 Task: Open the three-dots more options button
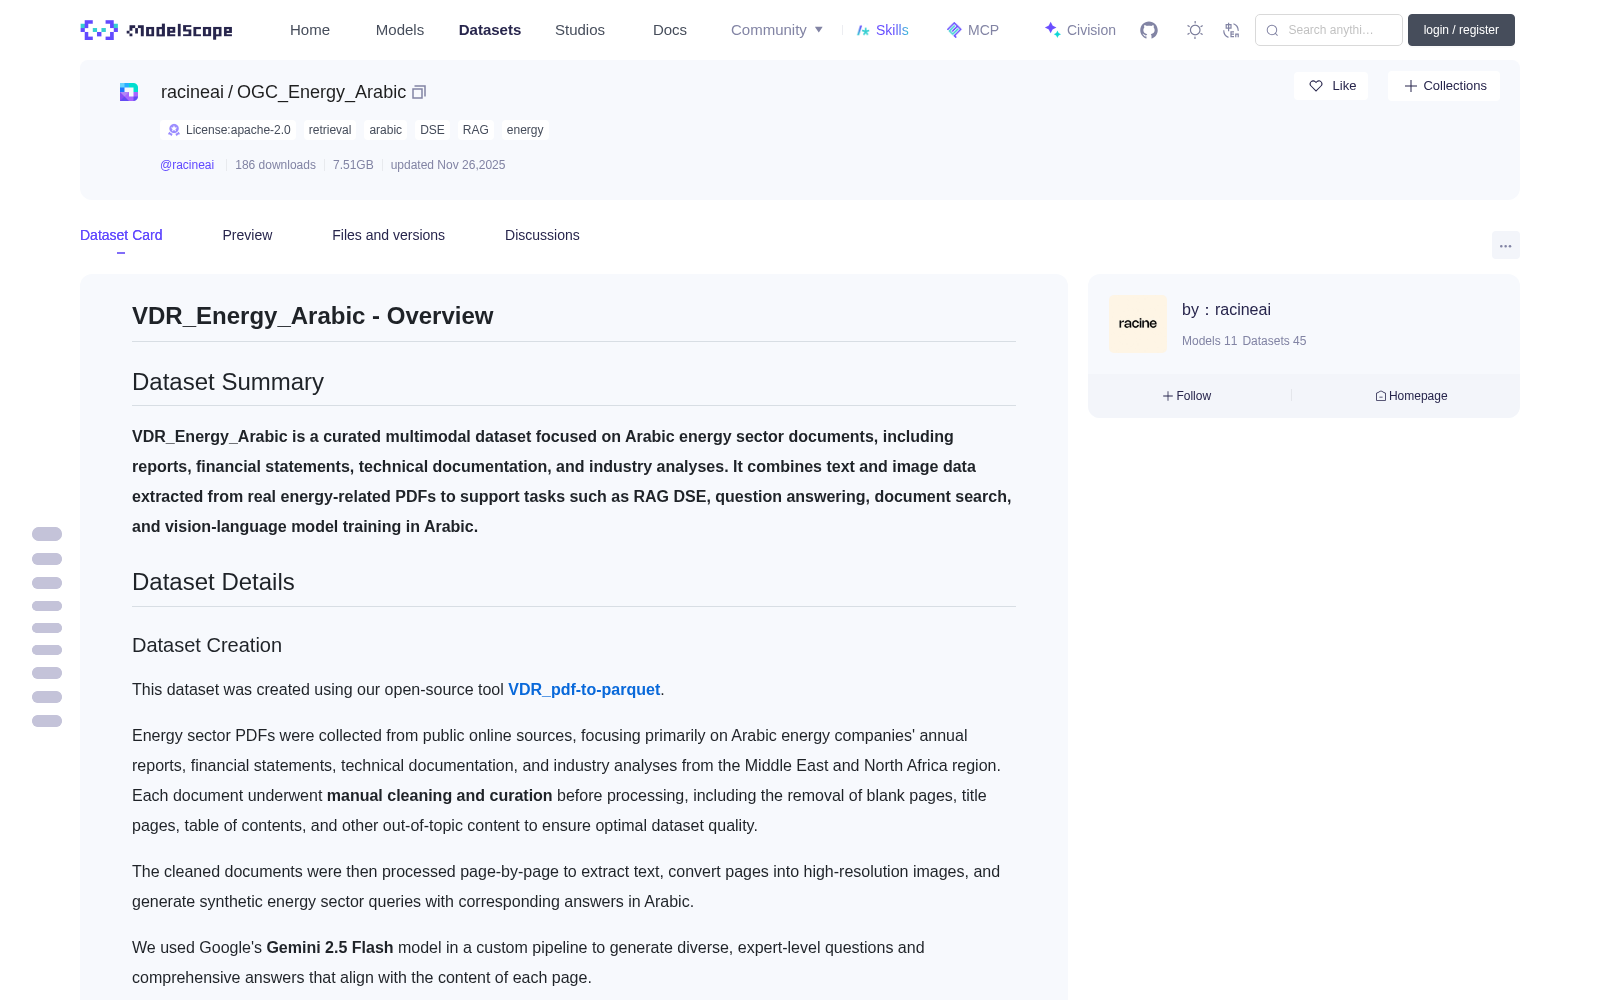[x=1505, y=245]
